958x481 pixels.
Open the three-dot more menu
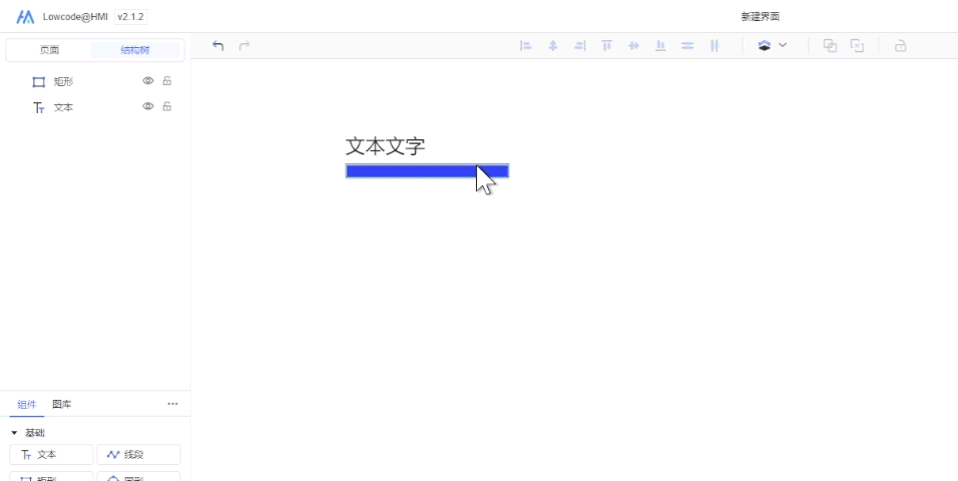click(x=173, y=404)
